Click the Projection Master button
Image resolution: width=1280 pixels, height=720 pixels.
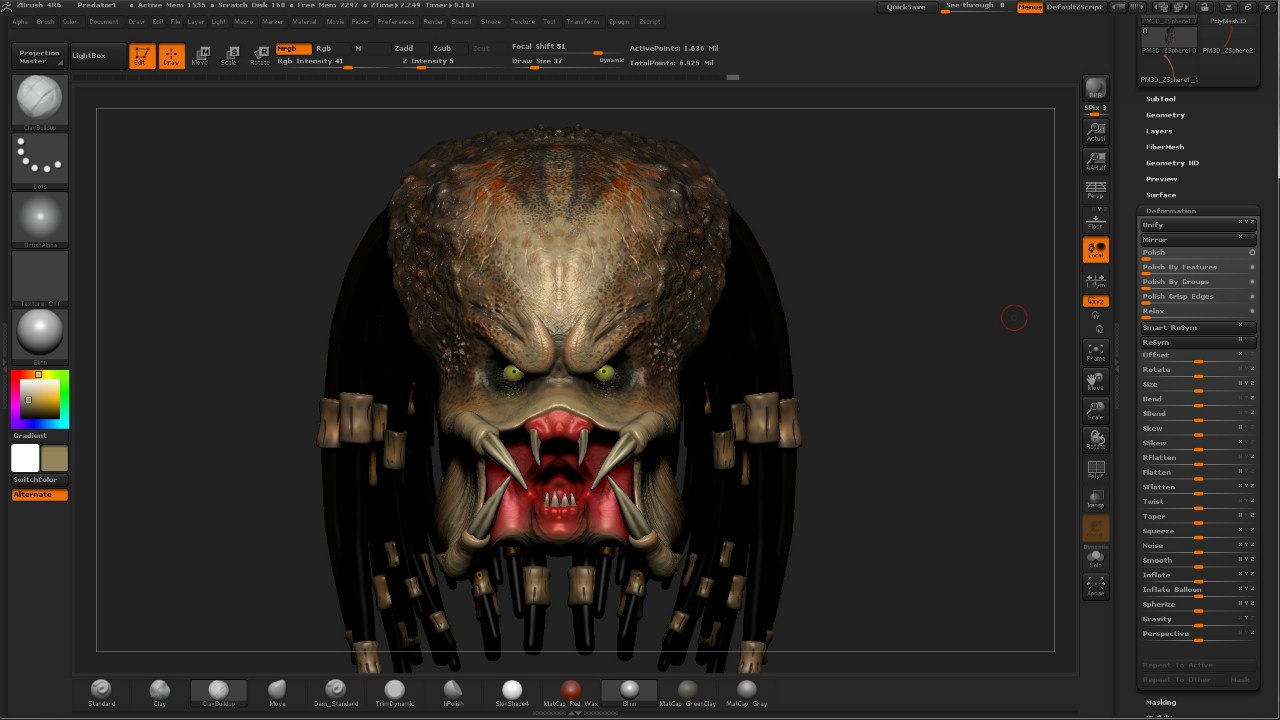point(40,57)
